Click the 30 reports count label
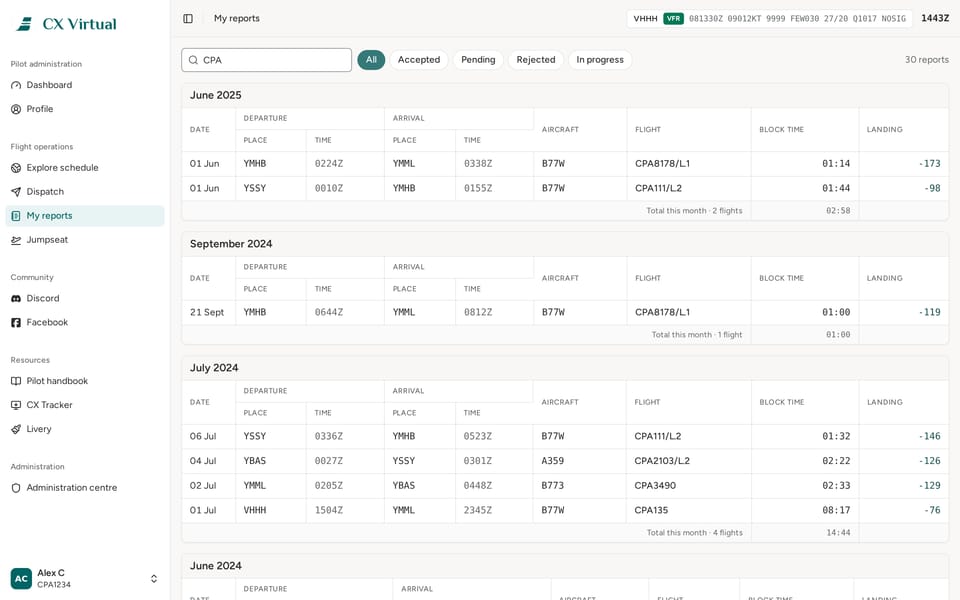This screenshot has width=960, height=600. point(926,59)
